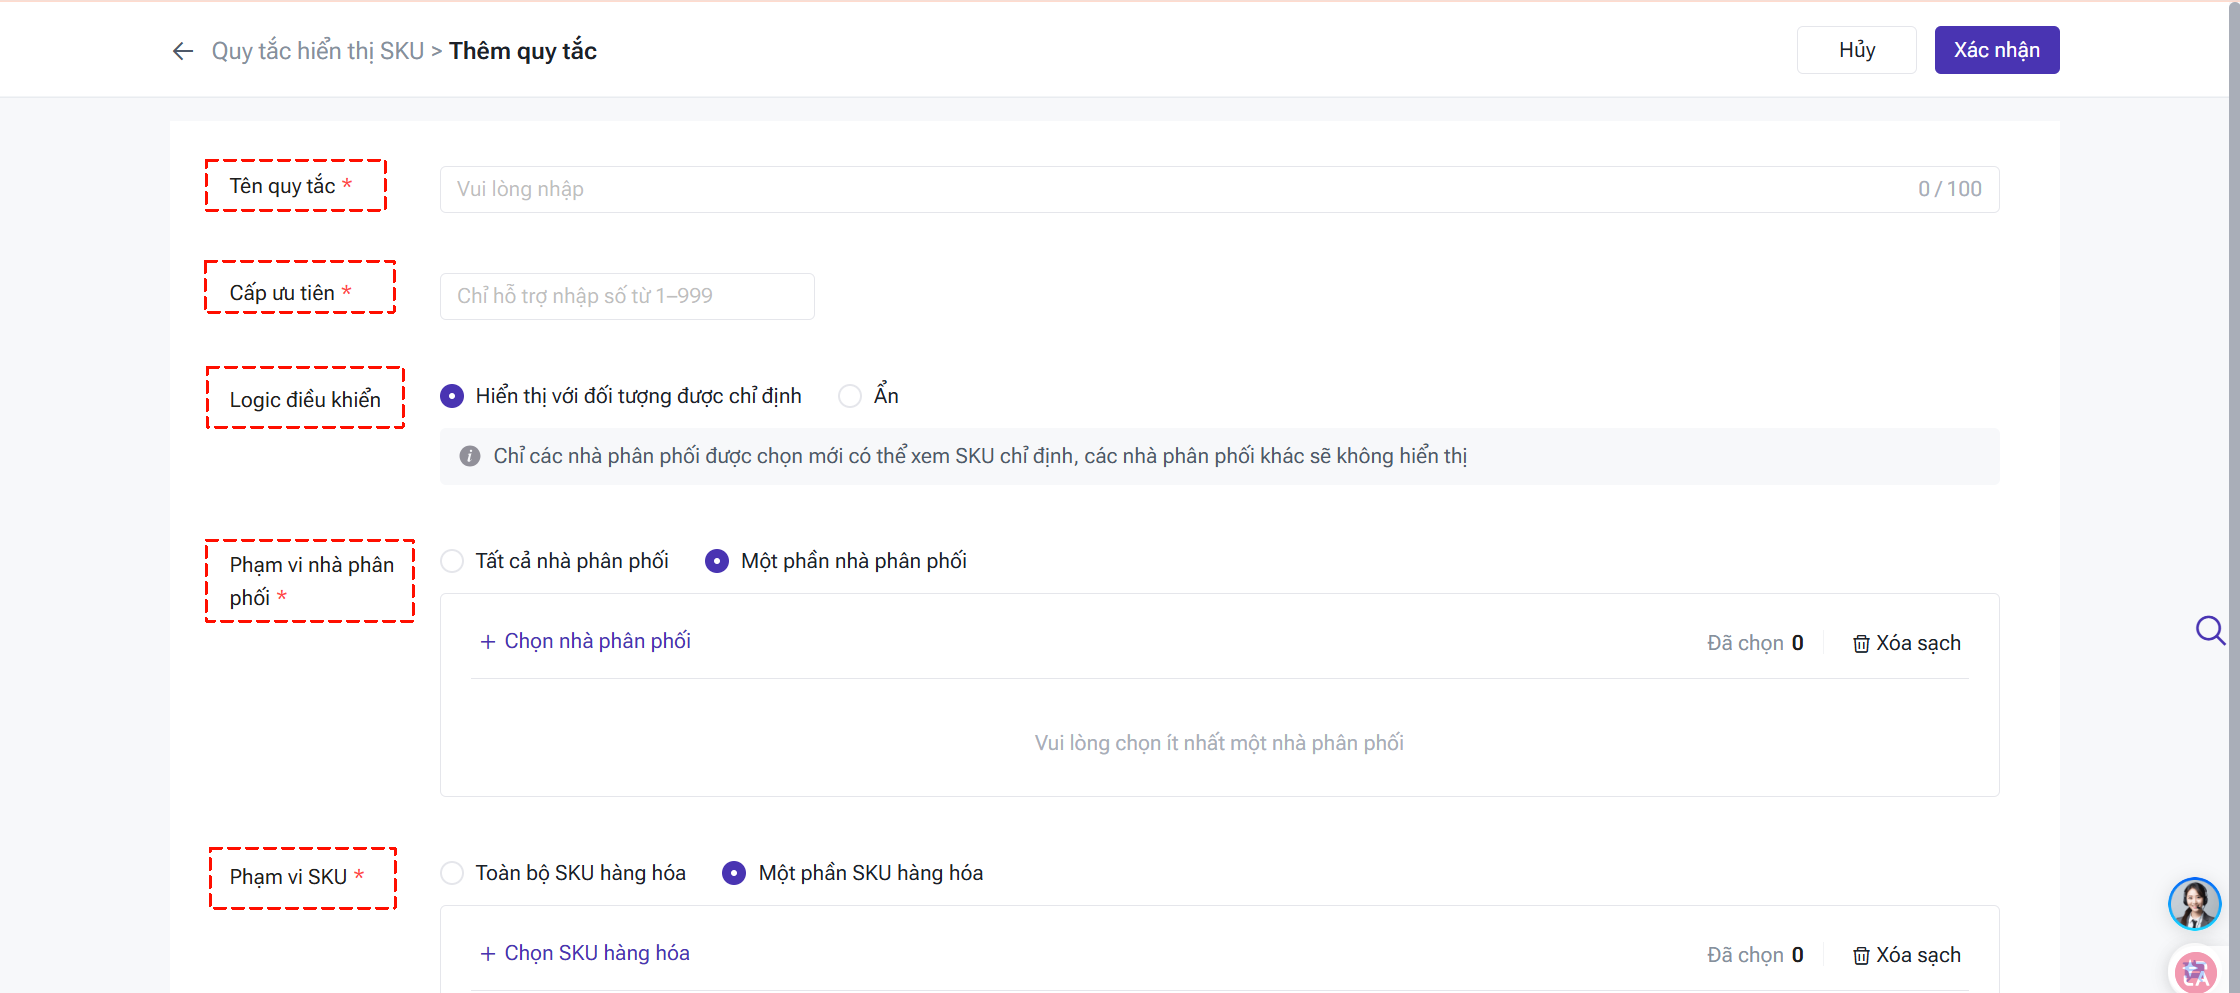
Task: Click trash icon for distributor Xóa sạch
Action: [1860, 644]
